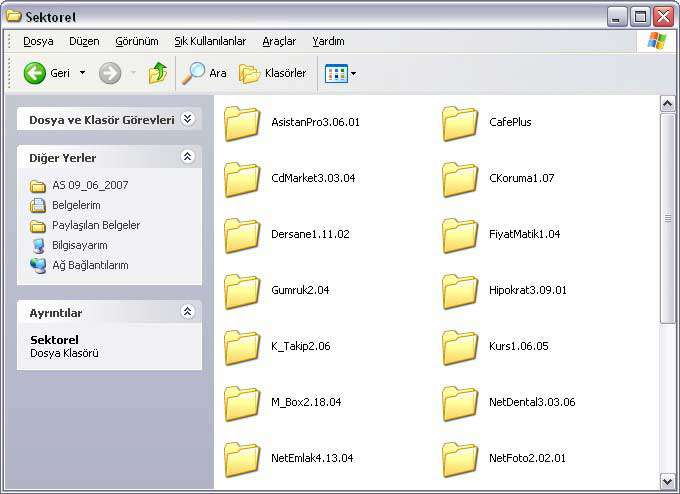Open the Ara search tool
680x494 pixels.
point(204,73)
